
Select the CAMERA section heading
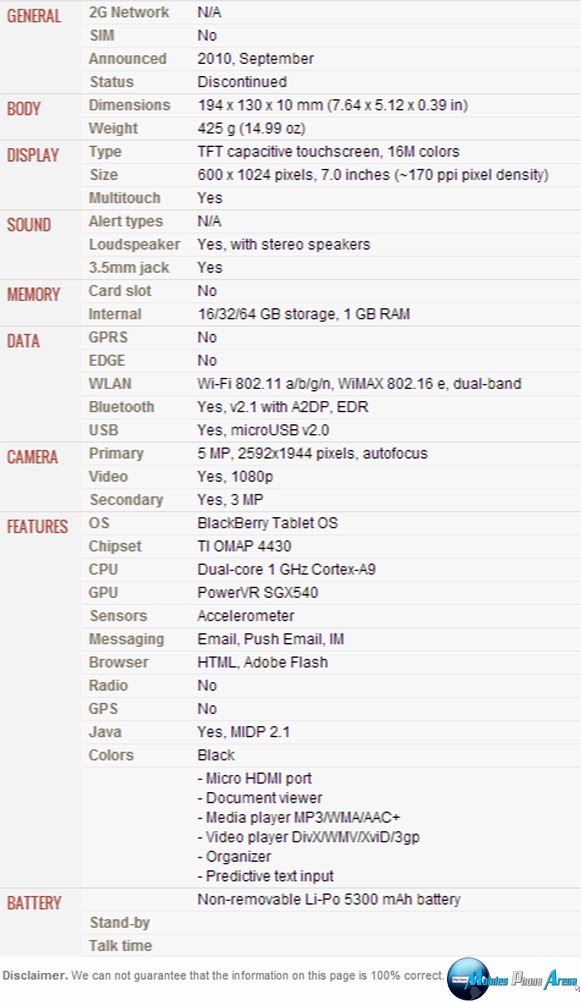[33, 457]
